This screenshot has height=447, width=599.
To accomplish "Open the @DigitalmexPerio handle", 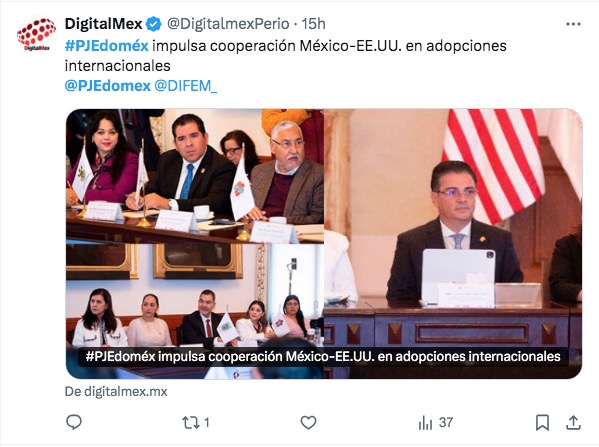I will coord(228,24).
